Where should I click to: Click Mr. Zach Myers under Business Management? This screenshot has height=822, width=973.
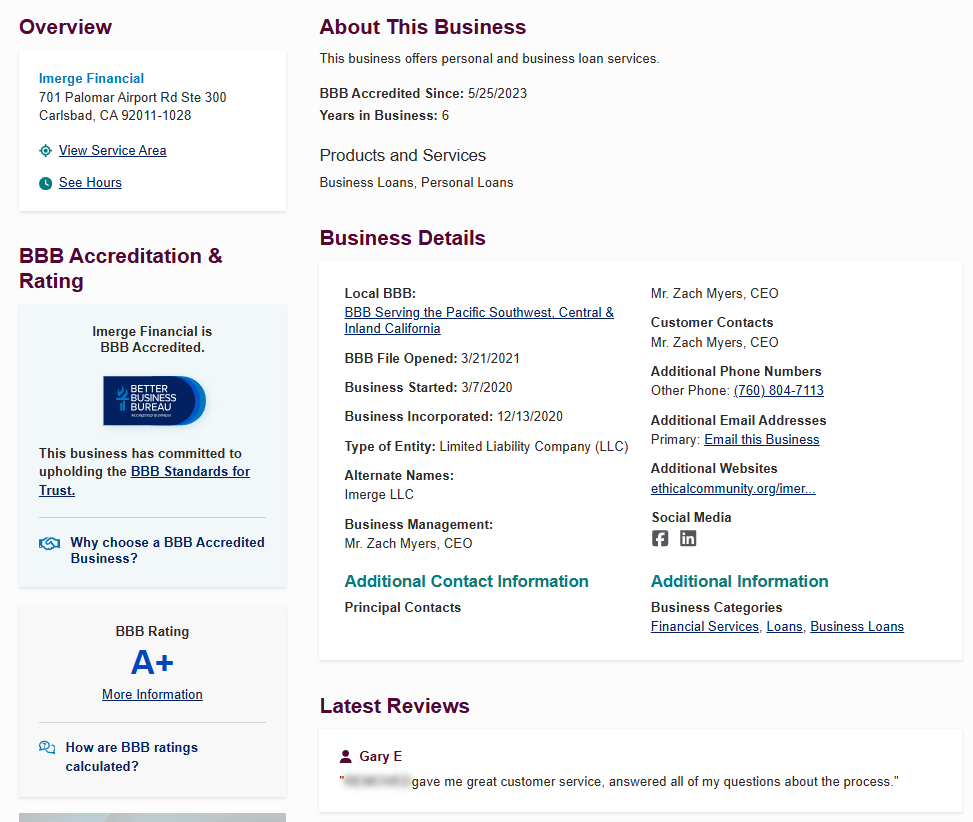tap(408, 543)
